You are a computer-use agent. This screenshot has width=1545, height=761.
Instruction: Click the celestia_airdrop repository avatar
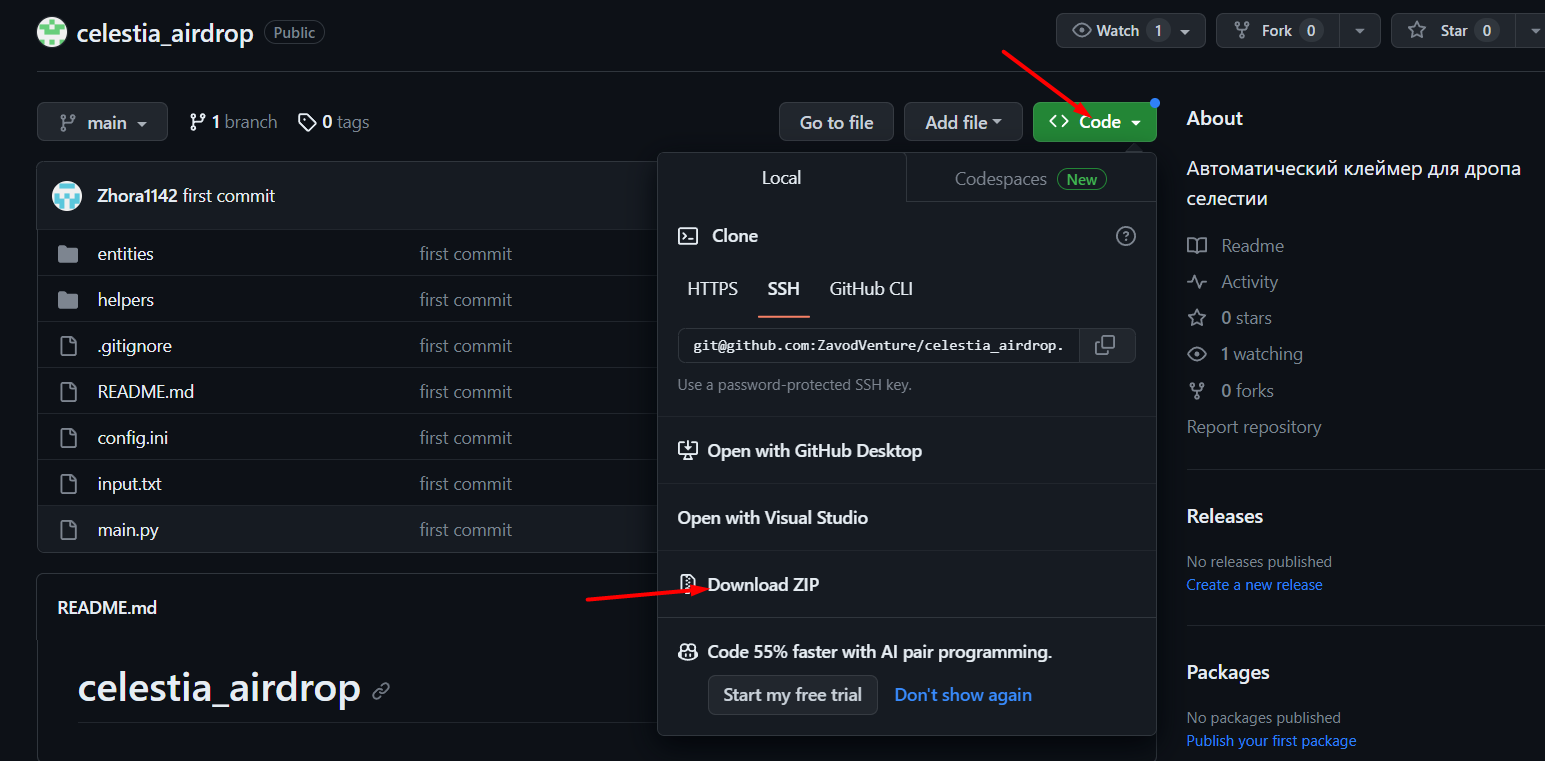[x=51, y=31]
